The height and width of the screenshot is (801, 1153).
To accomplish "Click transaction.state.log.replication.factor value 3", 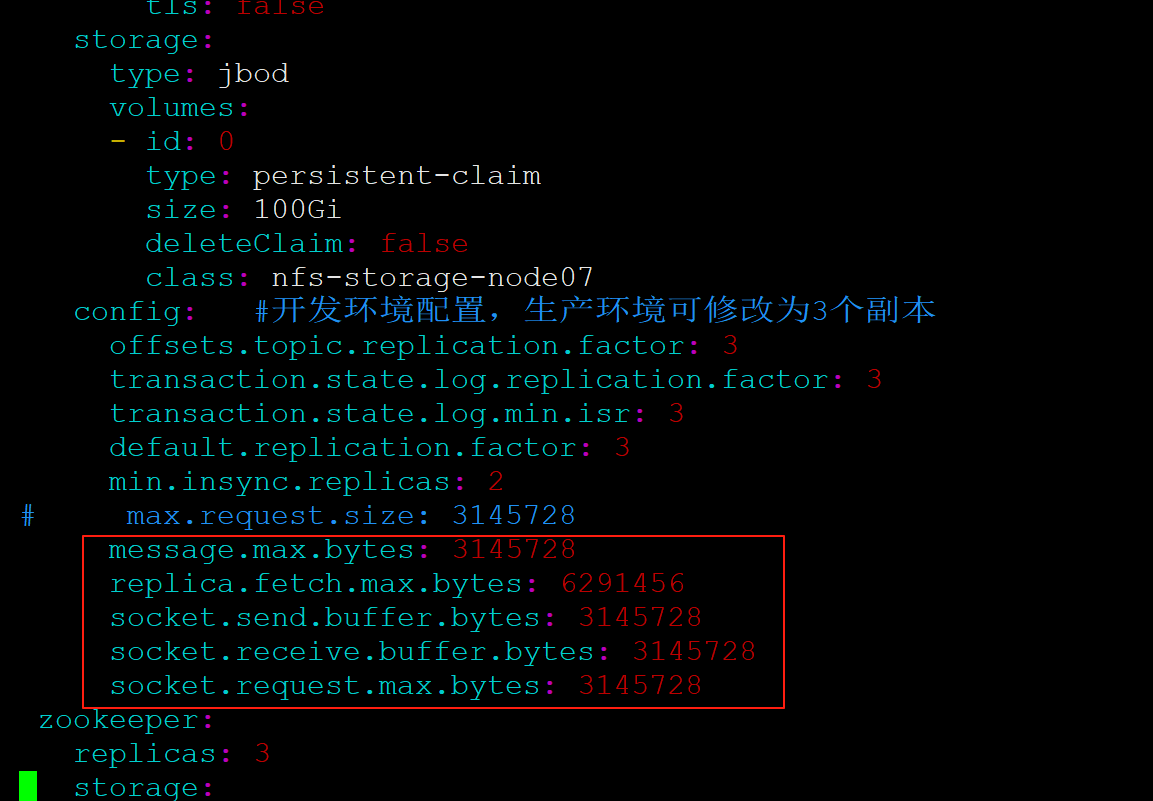I will click(x=874, y=380).
